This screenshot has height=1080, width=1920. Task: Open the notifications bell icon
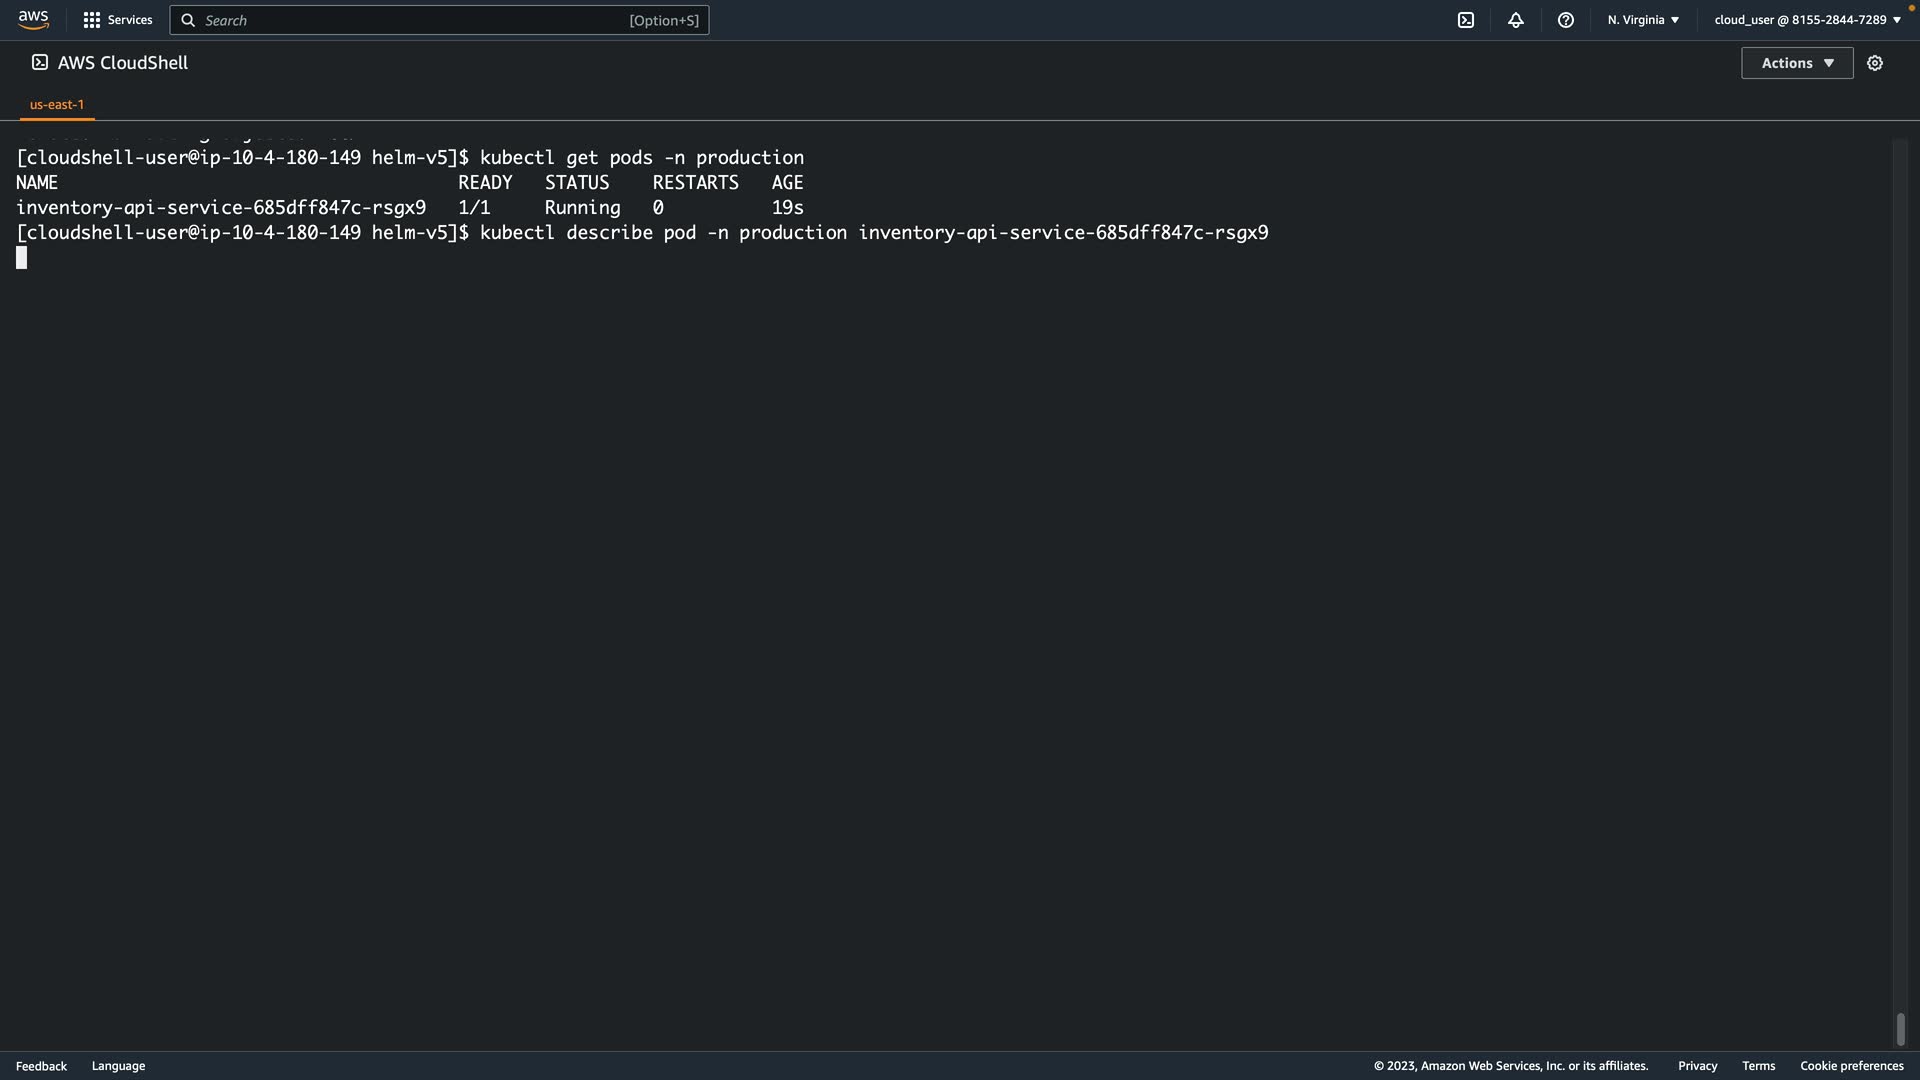pos(1515,20)
